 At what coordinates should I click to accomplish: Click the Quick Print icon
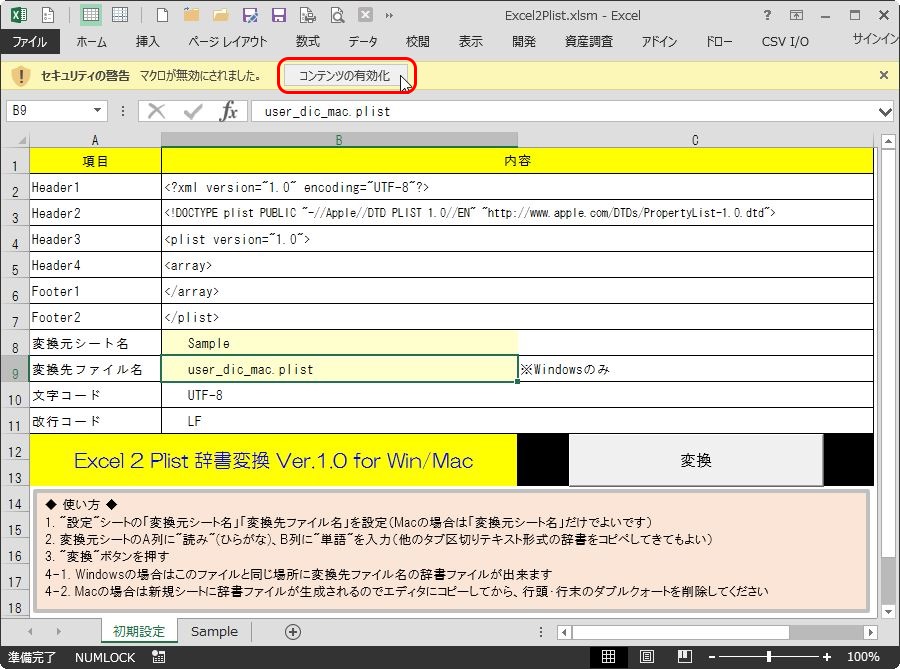pos(310,16)
